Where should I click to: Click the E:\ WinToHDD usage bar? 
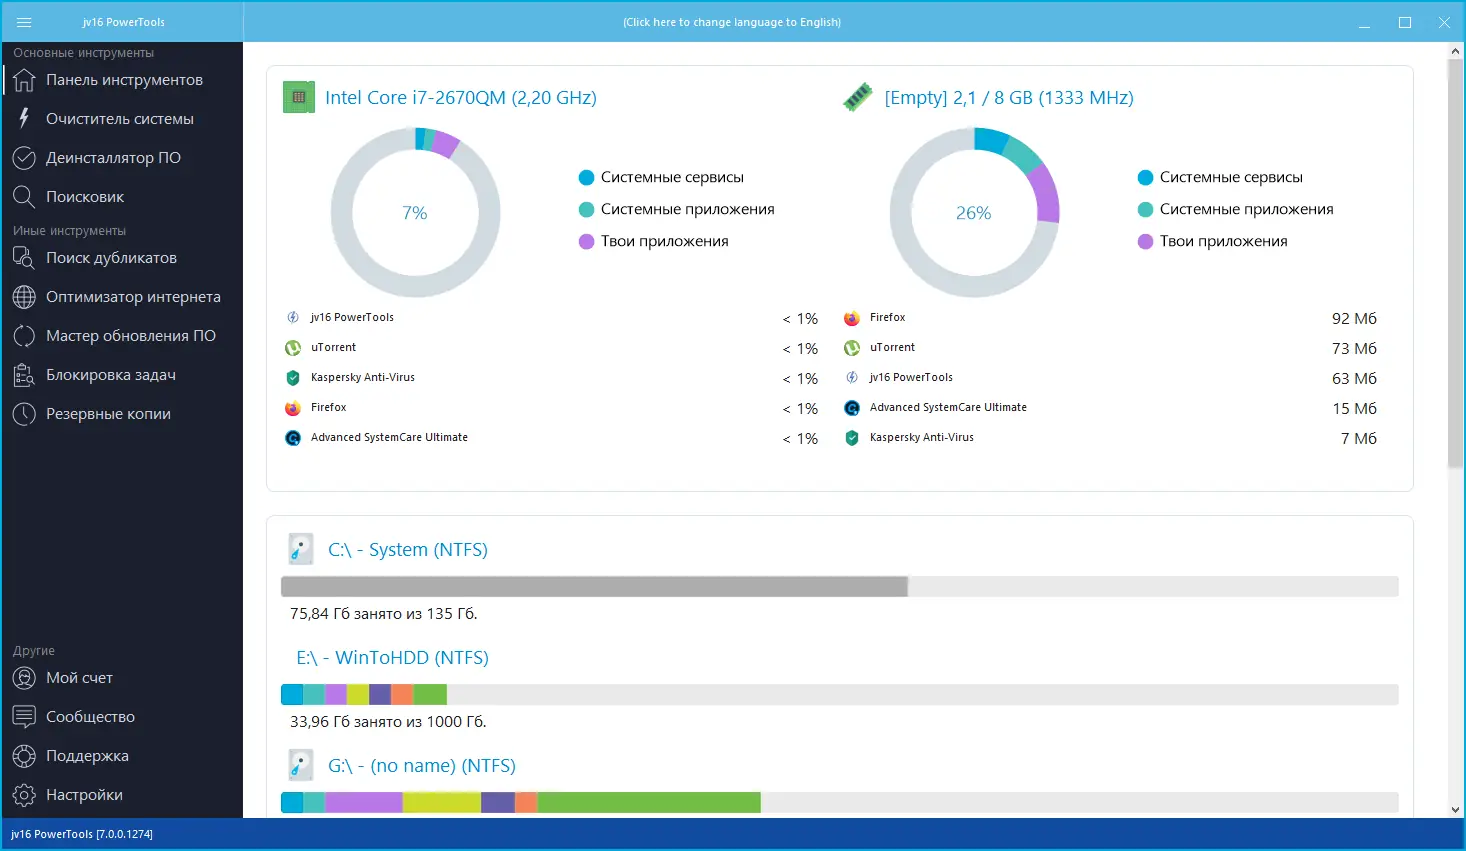coord(840,694)
